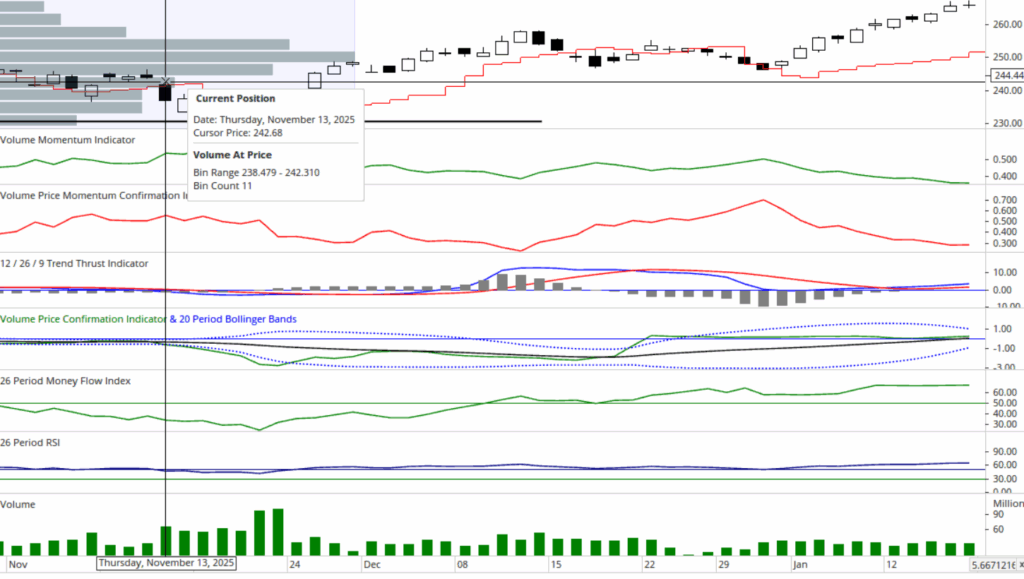Click the Volume Price Confirmation Bollinger Bands title
This screenshot has height=579, width=1024.
148,320
